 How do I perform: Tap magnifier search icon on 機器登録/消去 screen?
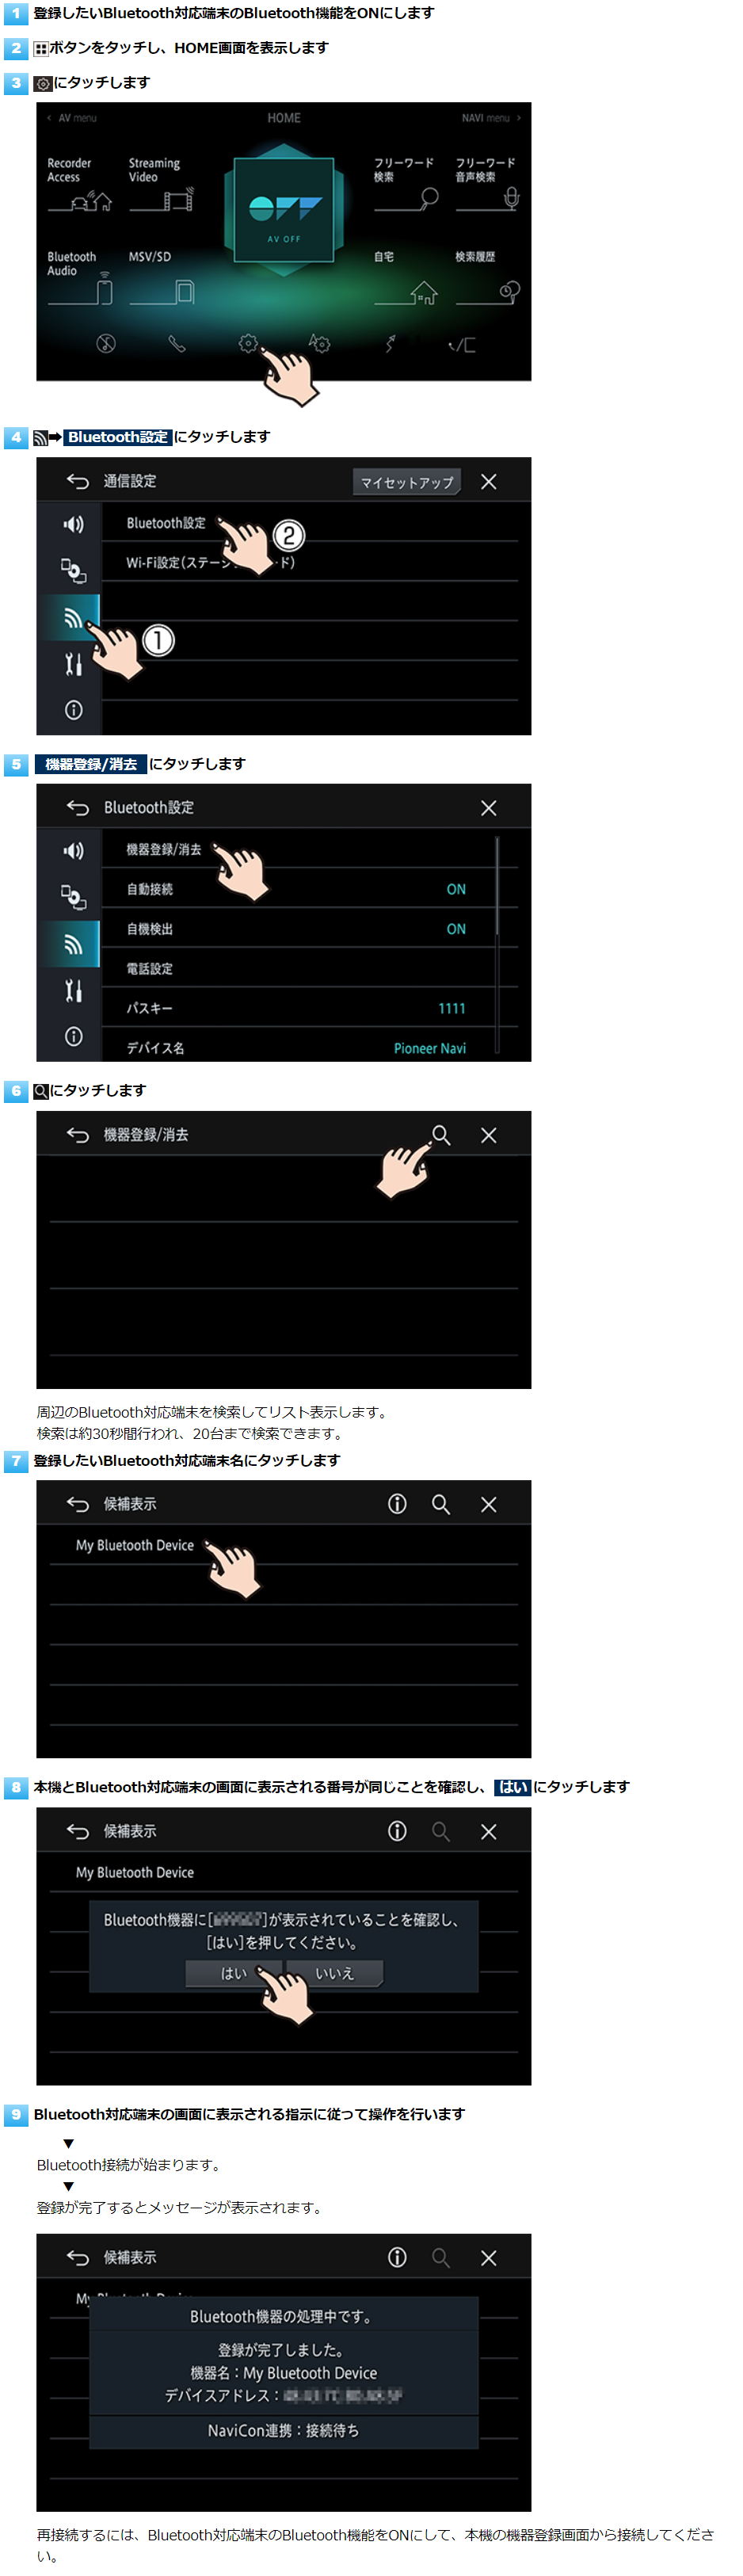click(440, 1134)
